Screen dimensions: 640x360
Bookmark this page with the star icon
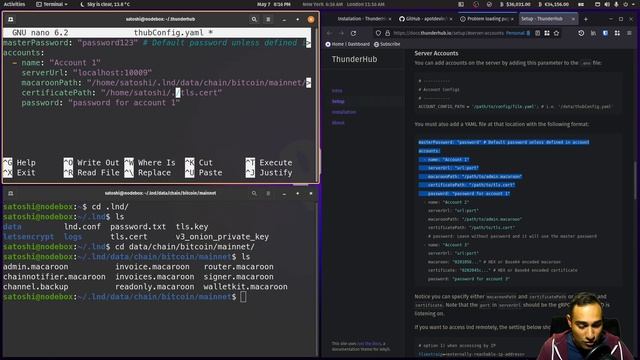(556, 33)
